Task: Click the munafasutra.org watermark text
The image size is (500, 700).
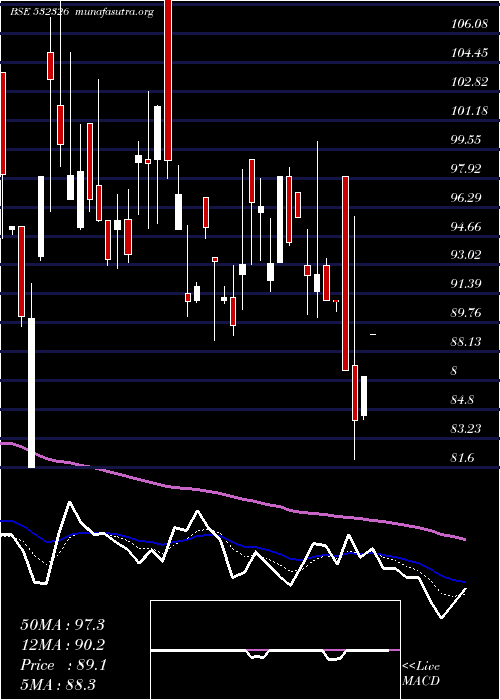Action: (115, 12)
